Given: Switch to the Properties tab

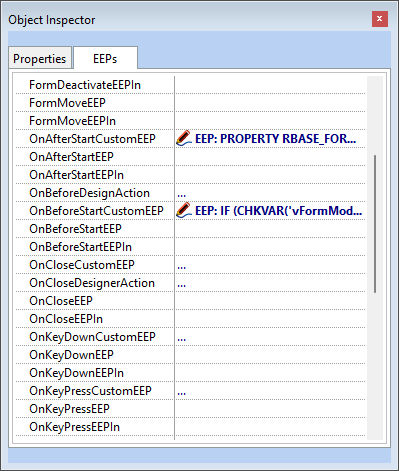Looking at the screenshot, I should (40, 59).
